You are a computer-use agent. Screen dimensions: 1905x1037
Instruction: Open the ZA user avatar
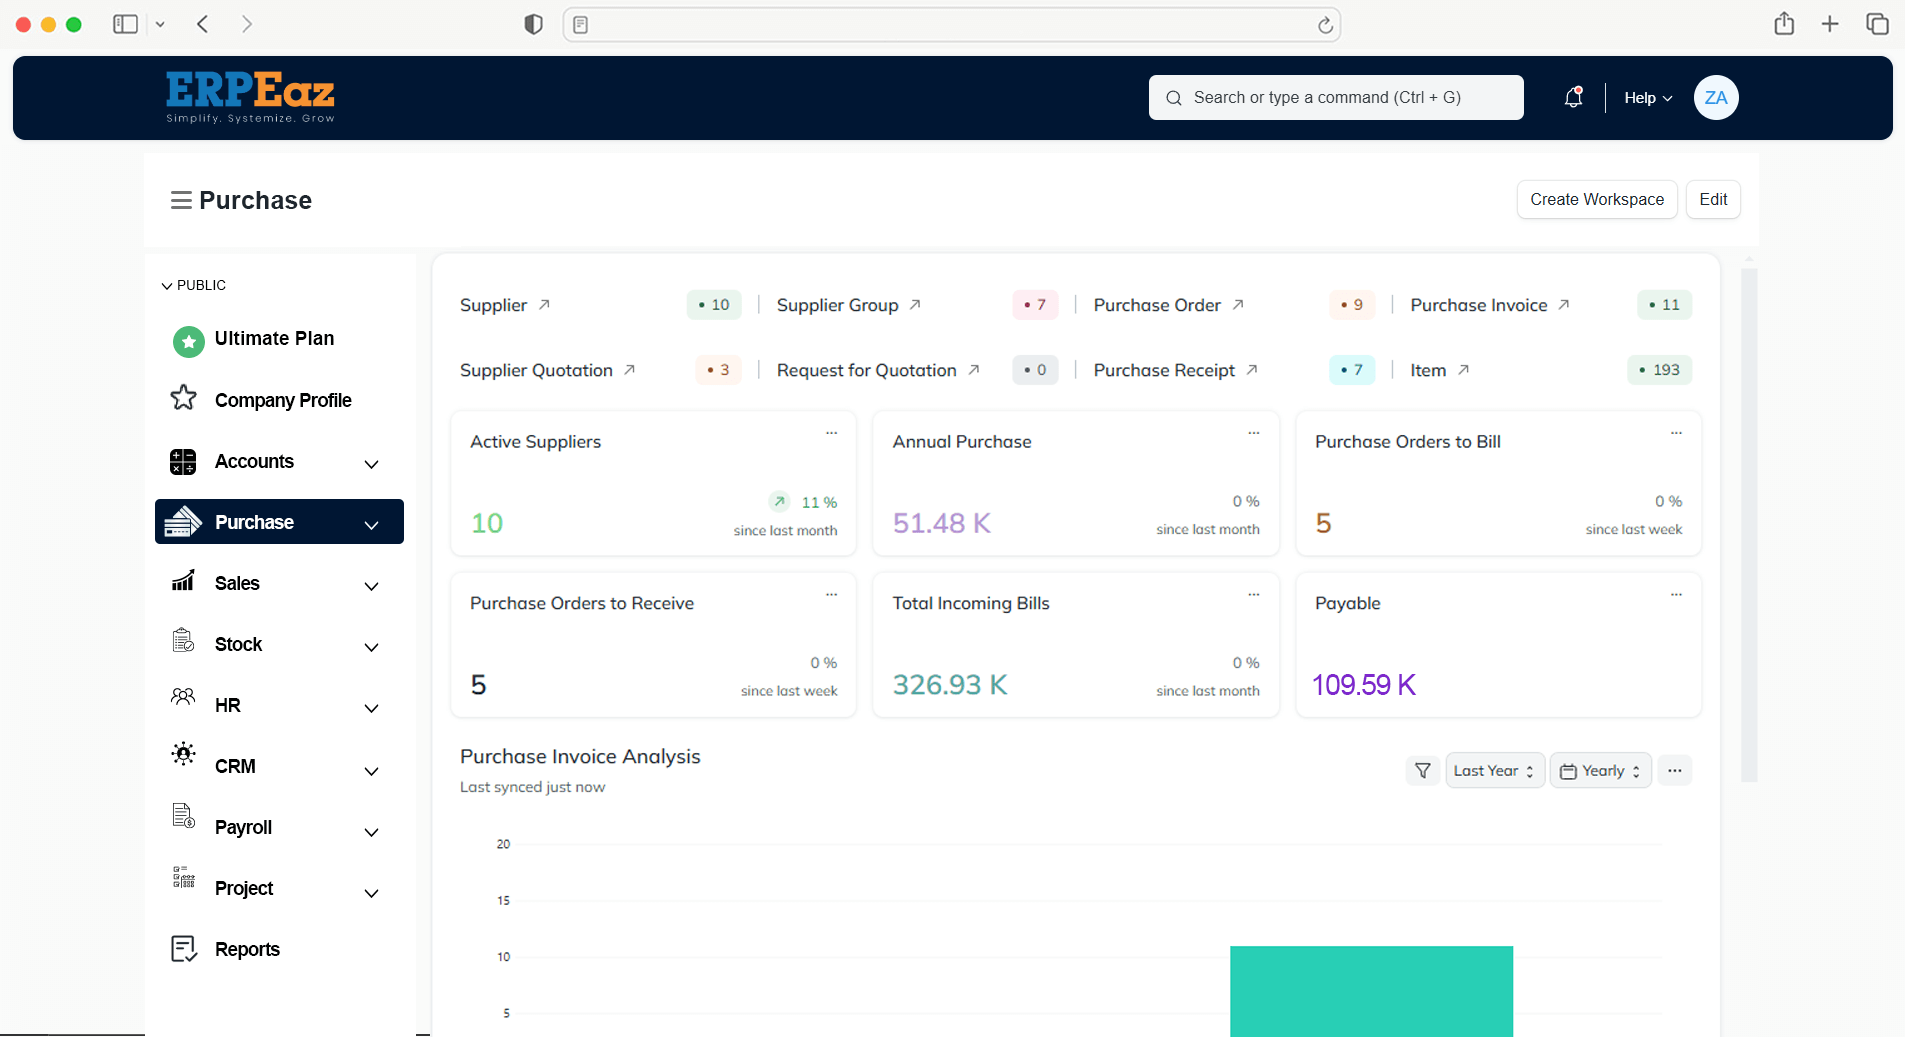1715,97
